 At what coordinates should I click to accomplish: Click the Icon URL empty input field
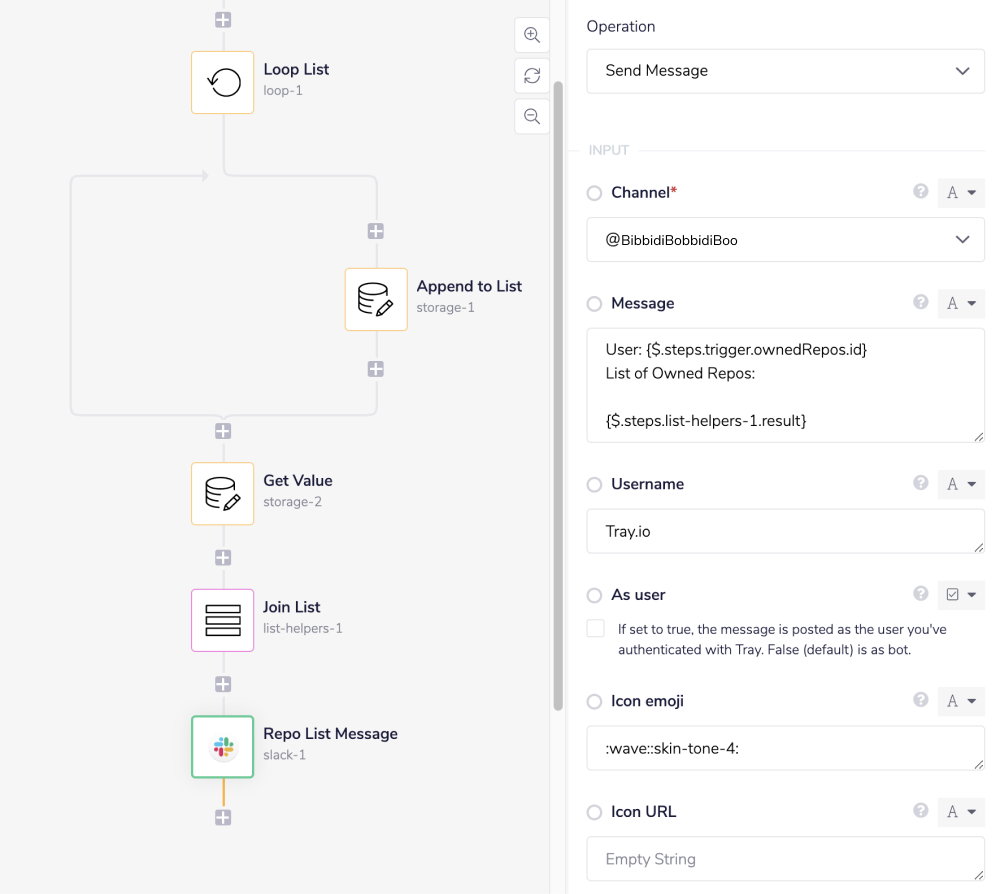click(785, 858)
